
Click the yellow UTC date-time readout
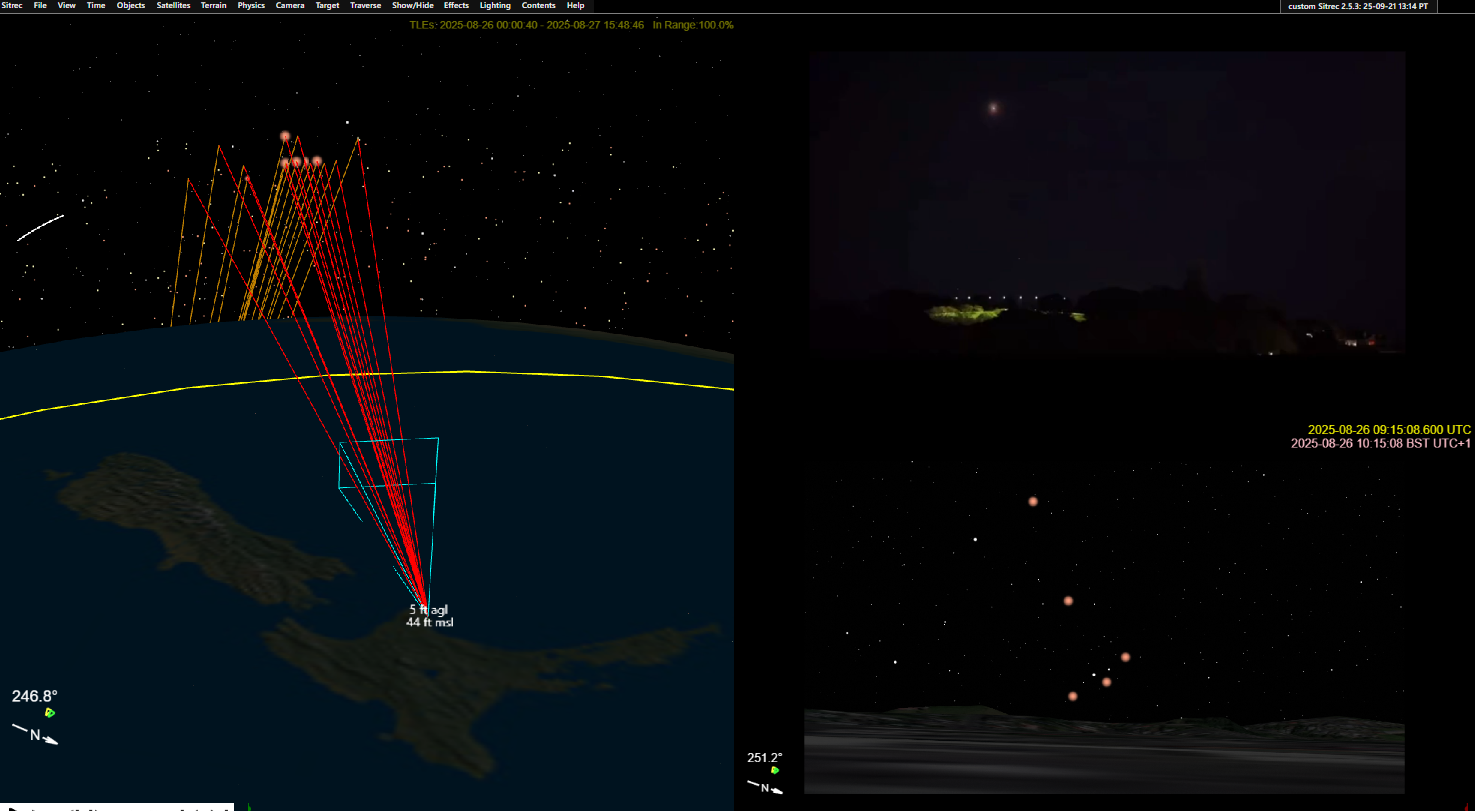(x=1389, y=430)
